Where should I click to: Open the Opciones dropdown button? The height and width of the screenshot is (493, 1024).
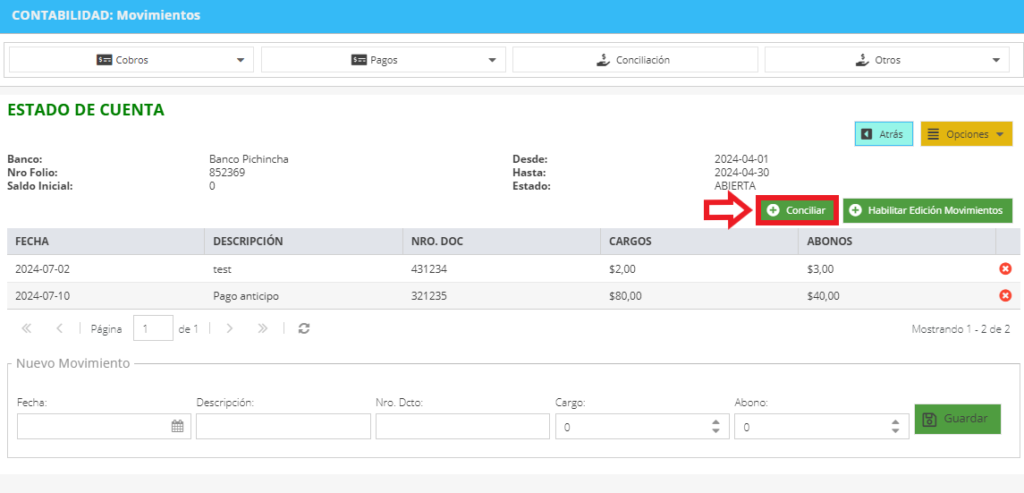[967, 134]
